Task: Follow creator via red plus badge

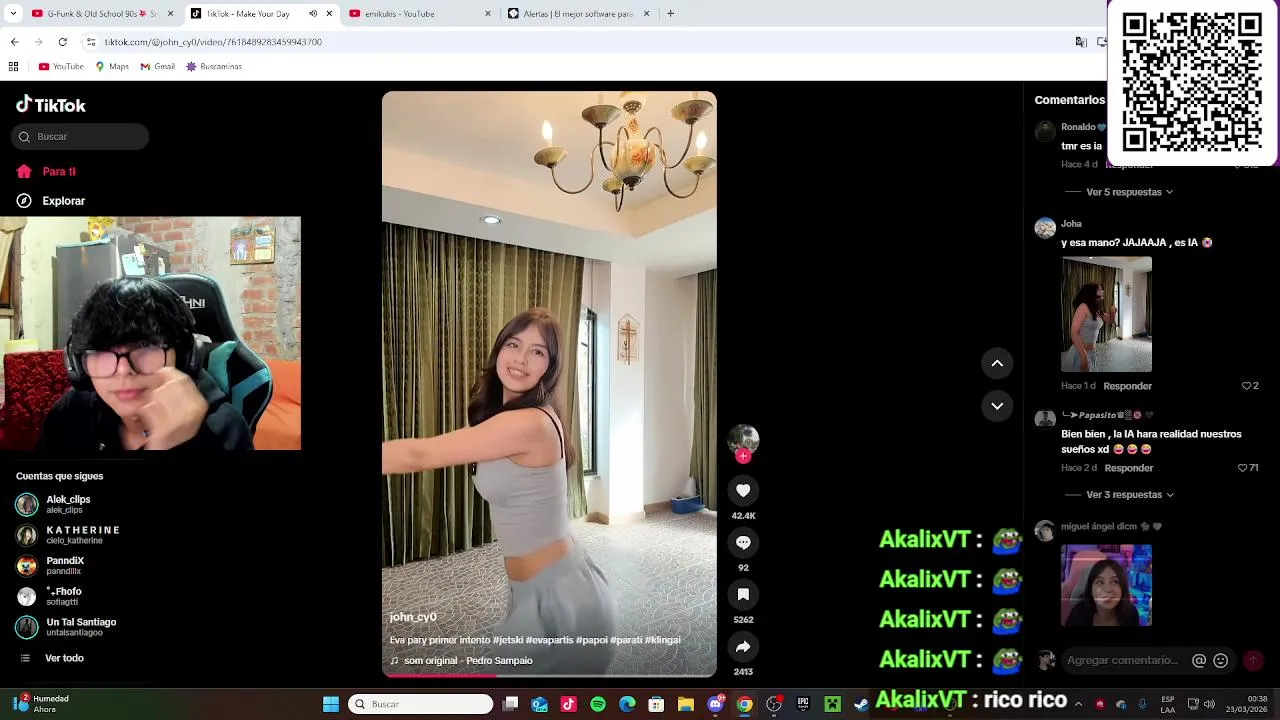Action: point(743,456)
